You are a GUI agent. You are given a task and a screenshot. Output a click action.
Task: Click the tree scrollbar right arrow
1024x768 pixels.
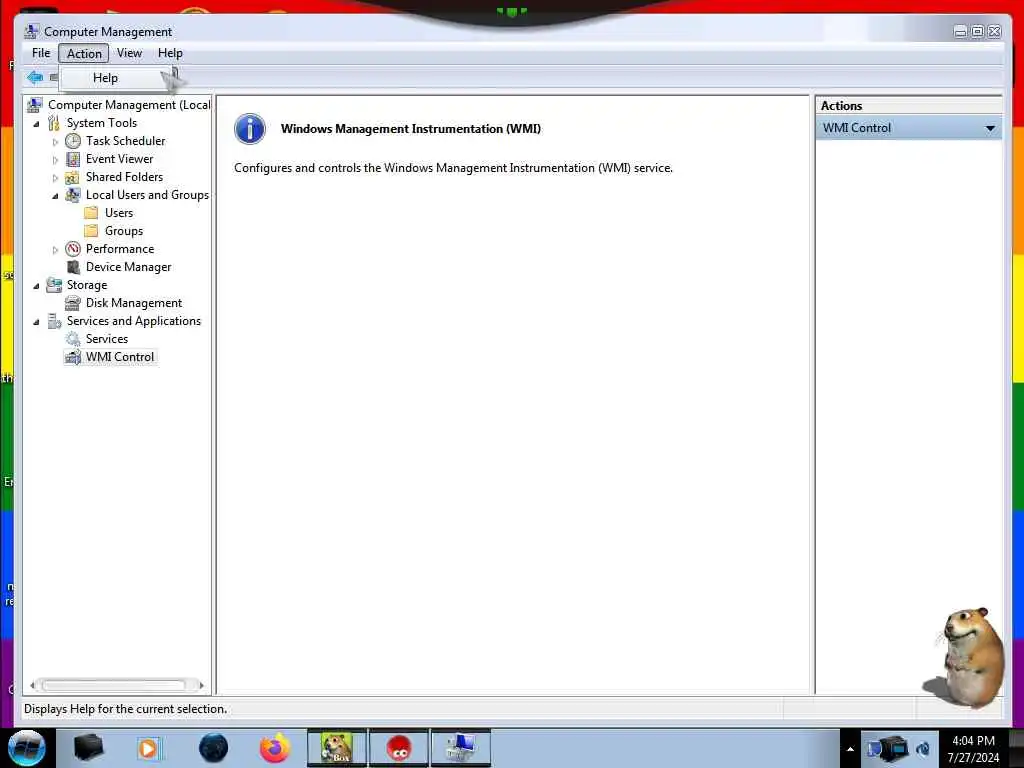click(201, 685)
